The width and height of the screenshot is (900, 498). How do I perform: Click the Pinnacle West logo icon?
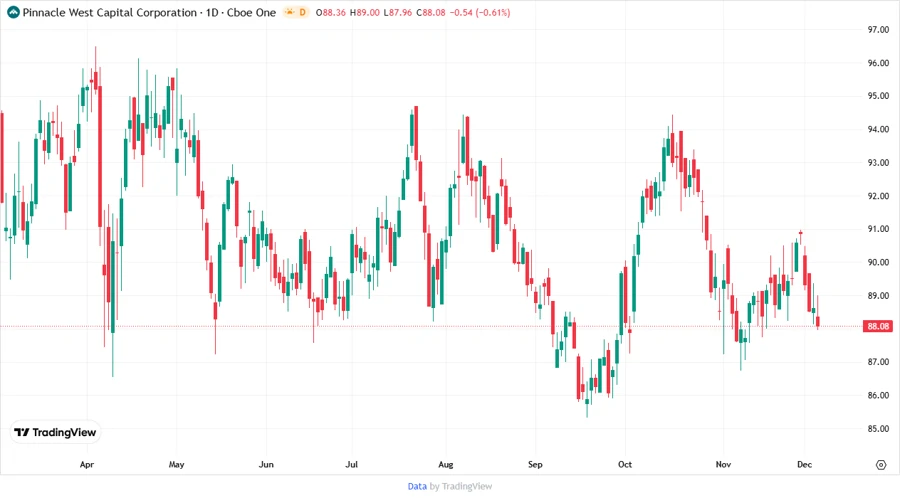tap(13, 12)
